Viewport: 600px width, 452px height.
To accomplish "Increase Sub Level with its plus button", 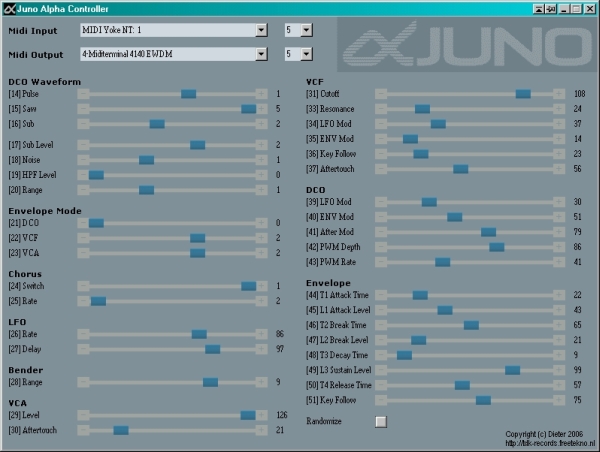I will pyautogui.click(x=261, y=145).
